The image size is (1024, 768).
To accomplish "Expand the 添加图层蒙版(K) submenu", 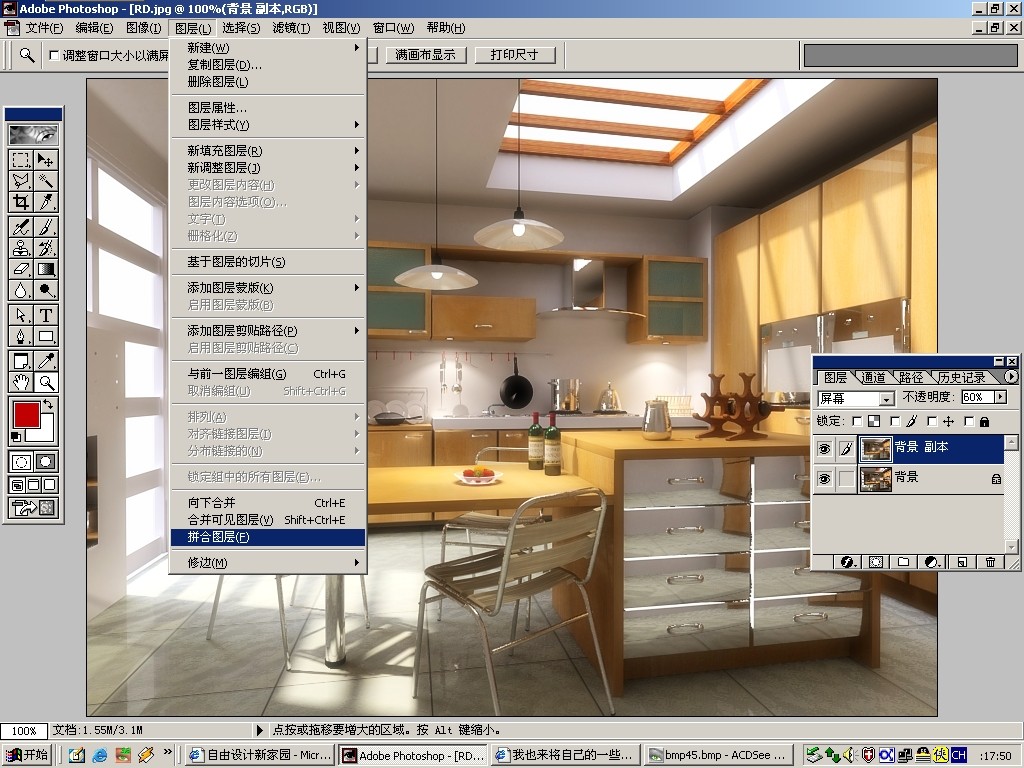I will tap(268, 288).
